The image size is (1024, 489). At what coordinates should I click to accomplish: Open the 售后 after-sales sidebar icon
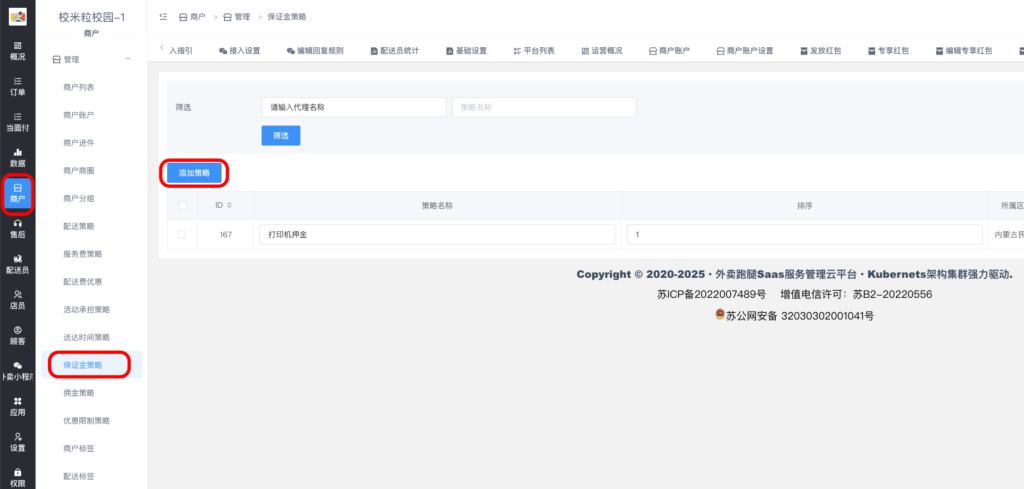pyautogui.click(x=18, y=229)
